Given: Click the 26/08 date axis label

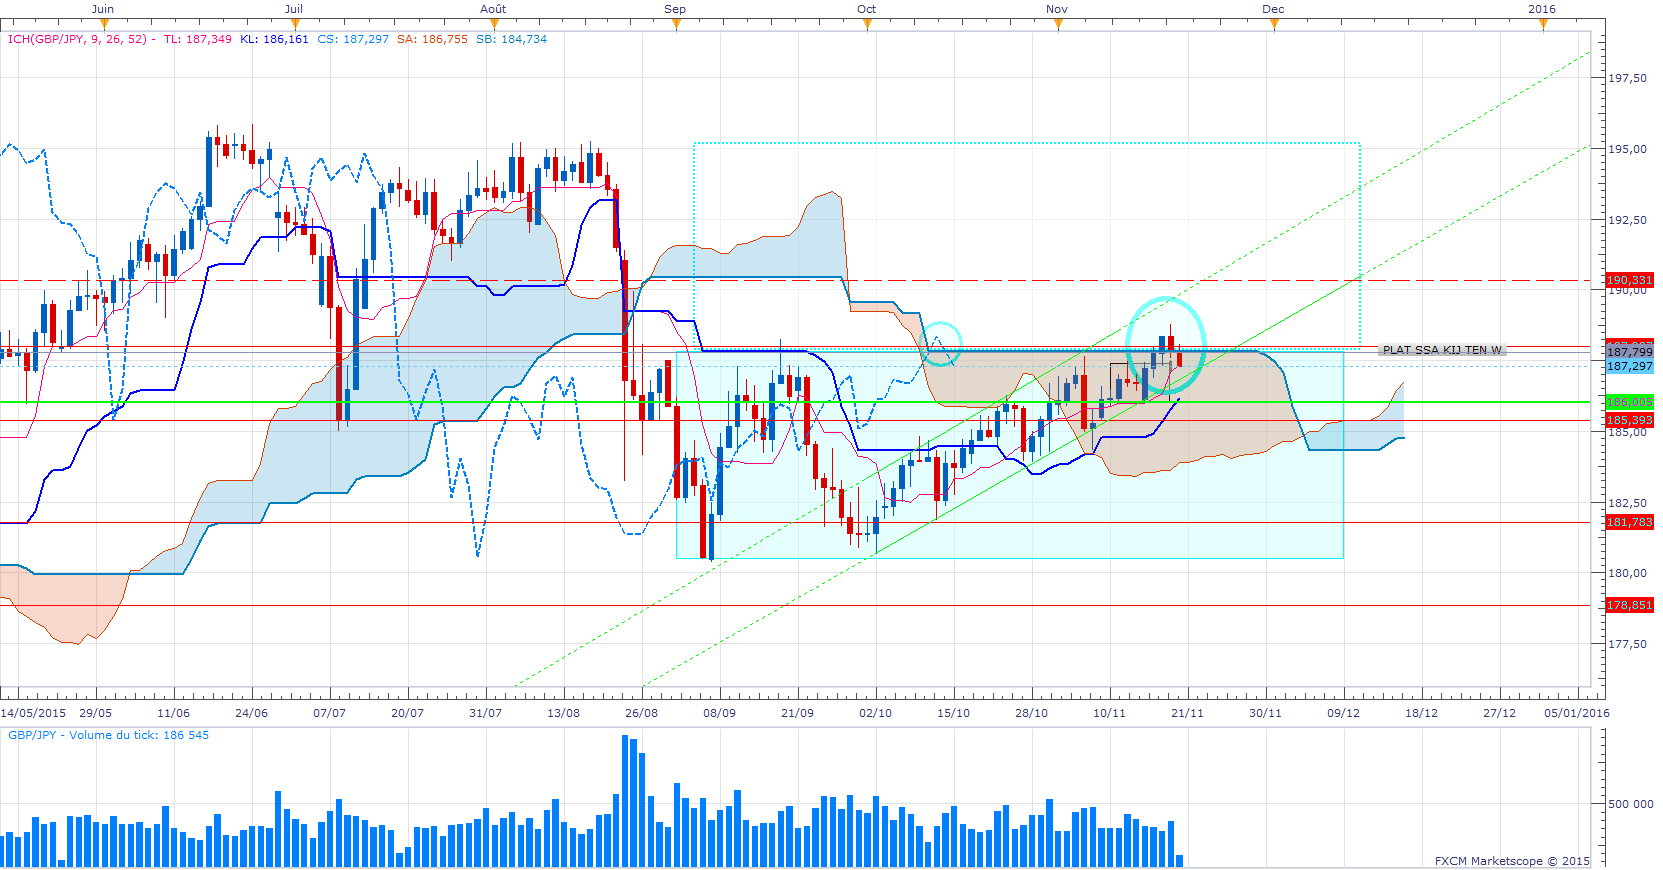Looking at the screenshot, I should click(x=642, y=713).
